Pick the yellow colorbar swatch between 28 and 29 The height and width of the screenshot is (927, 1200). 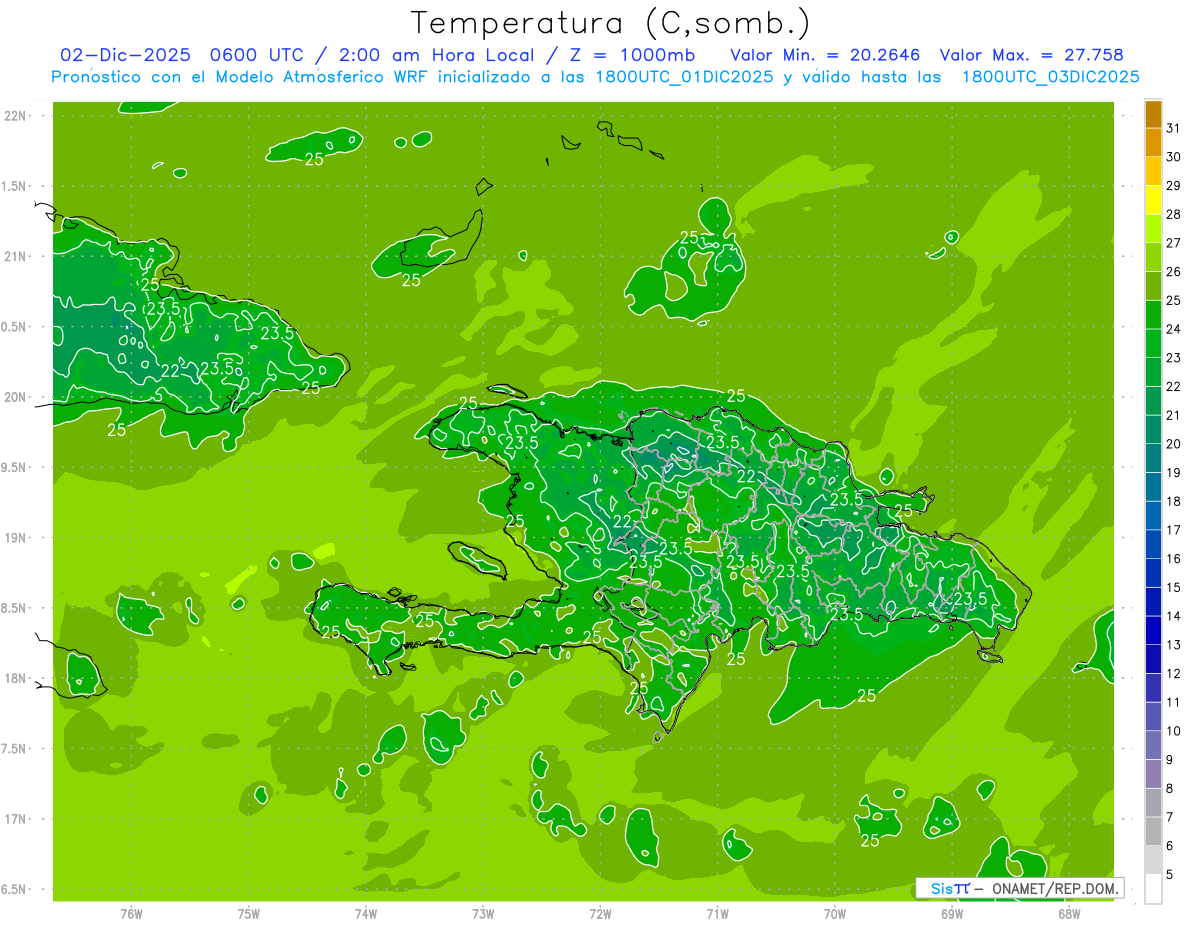[1153, 200]
